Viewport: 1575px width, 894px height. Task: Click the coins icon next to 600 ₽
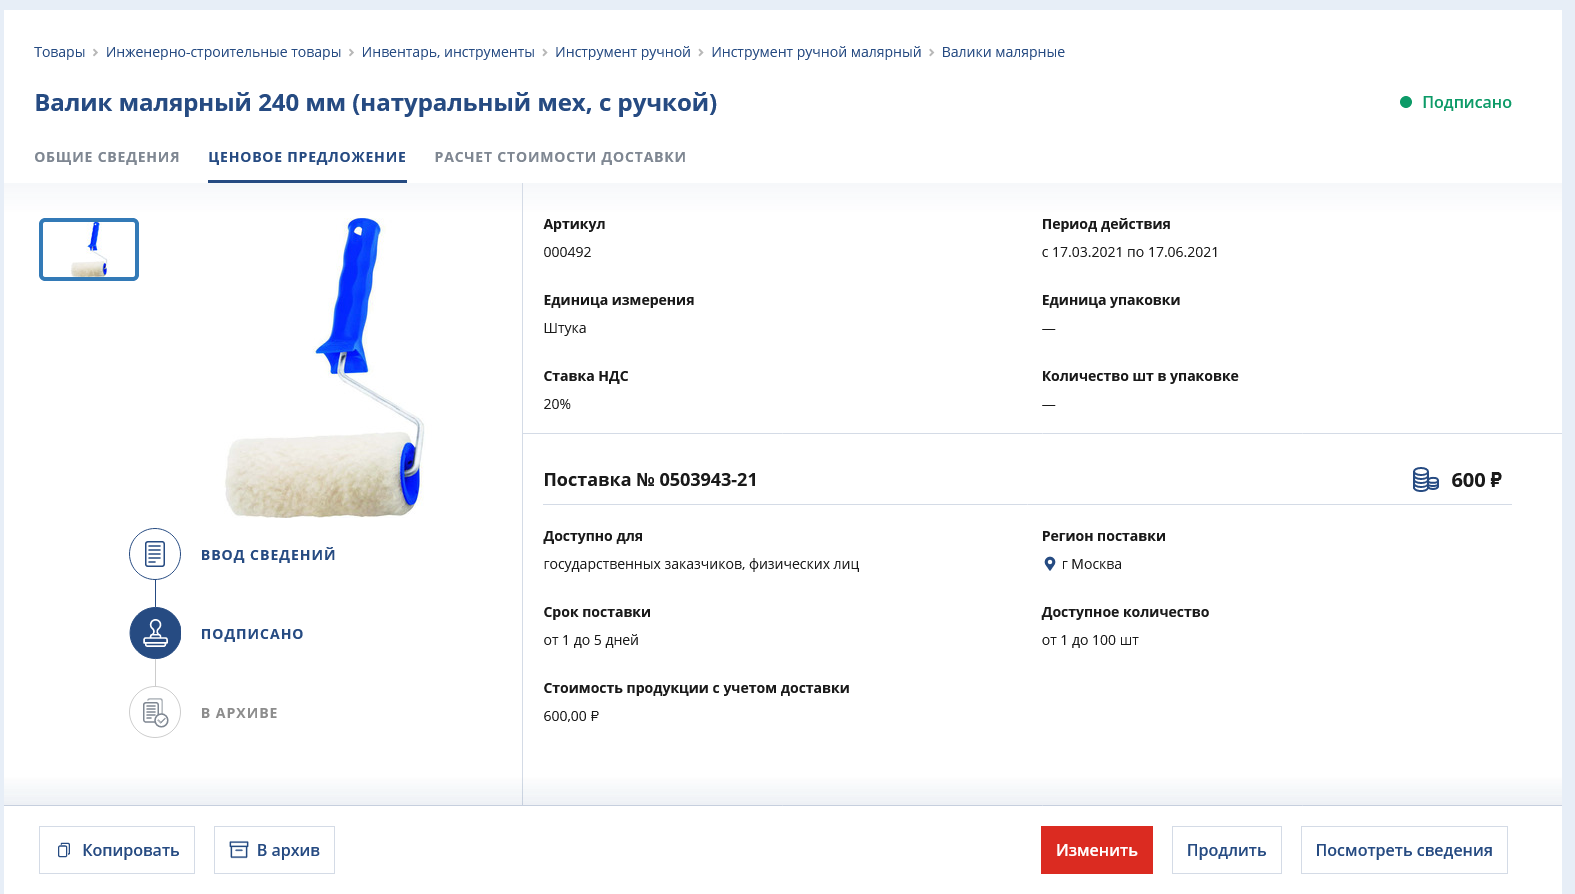(x=1425, y=480)
